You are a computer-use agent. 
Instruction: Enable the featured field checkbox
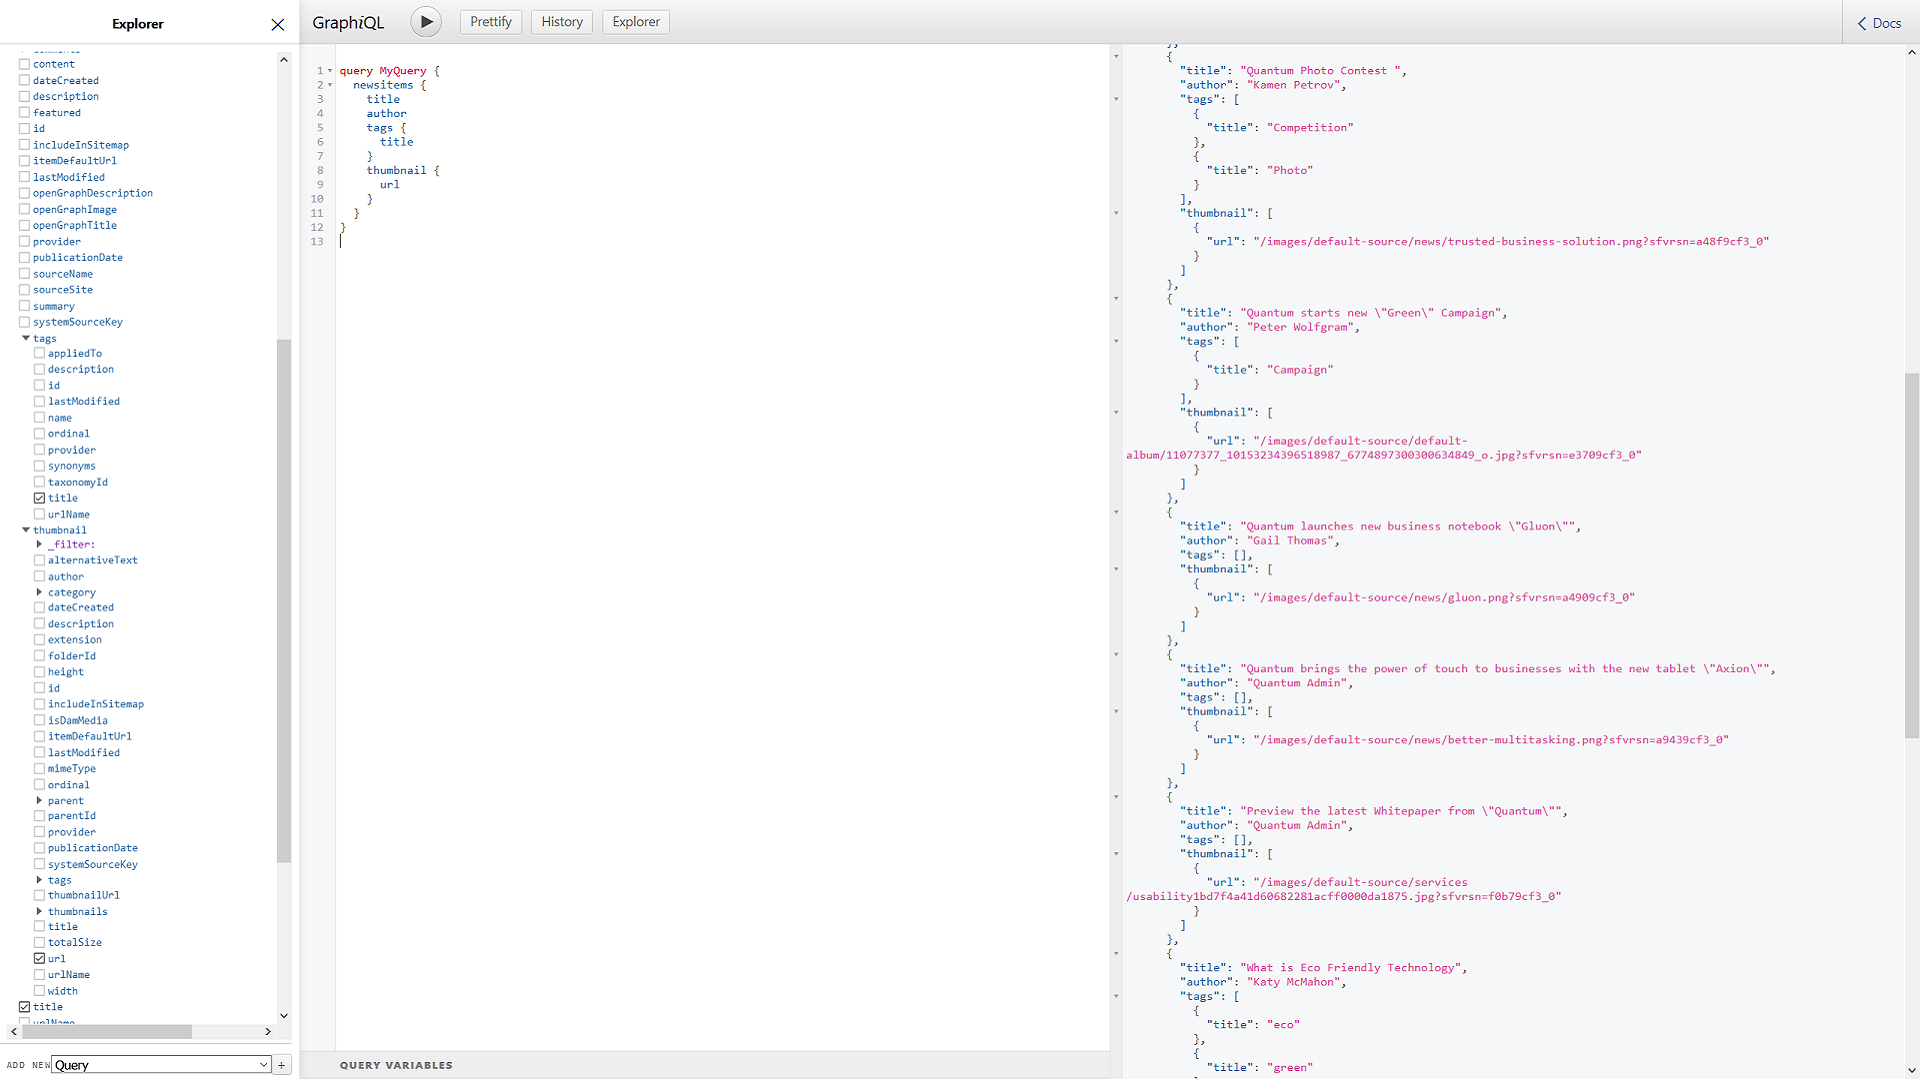pyautogui.click(x=25, y=113)
